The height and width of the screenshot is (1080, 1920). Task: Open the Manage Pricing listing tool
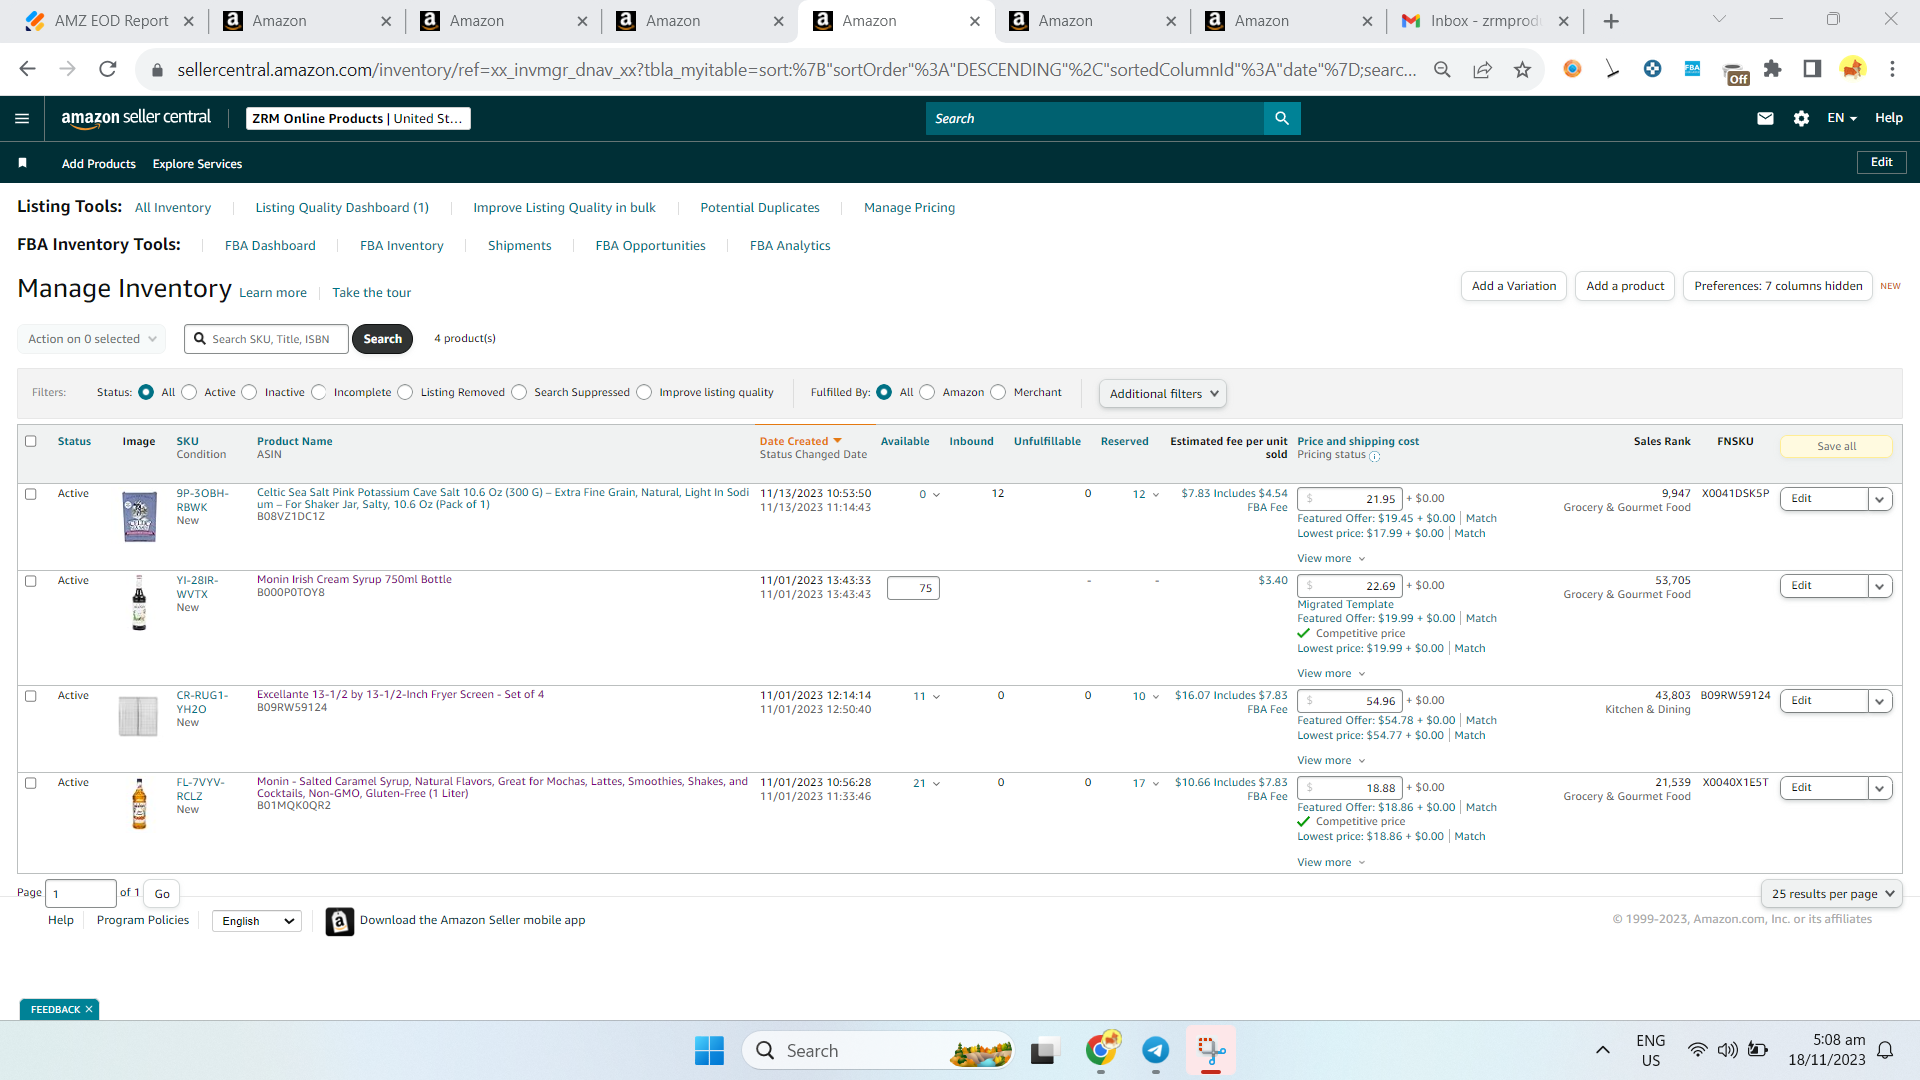tap(909, 208)
